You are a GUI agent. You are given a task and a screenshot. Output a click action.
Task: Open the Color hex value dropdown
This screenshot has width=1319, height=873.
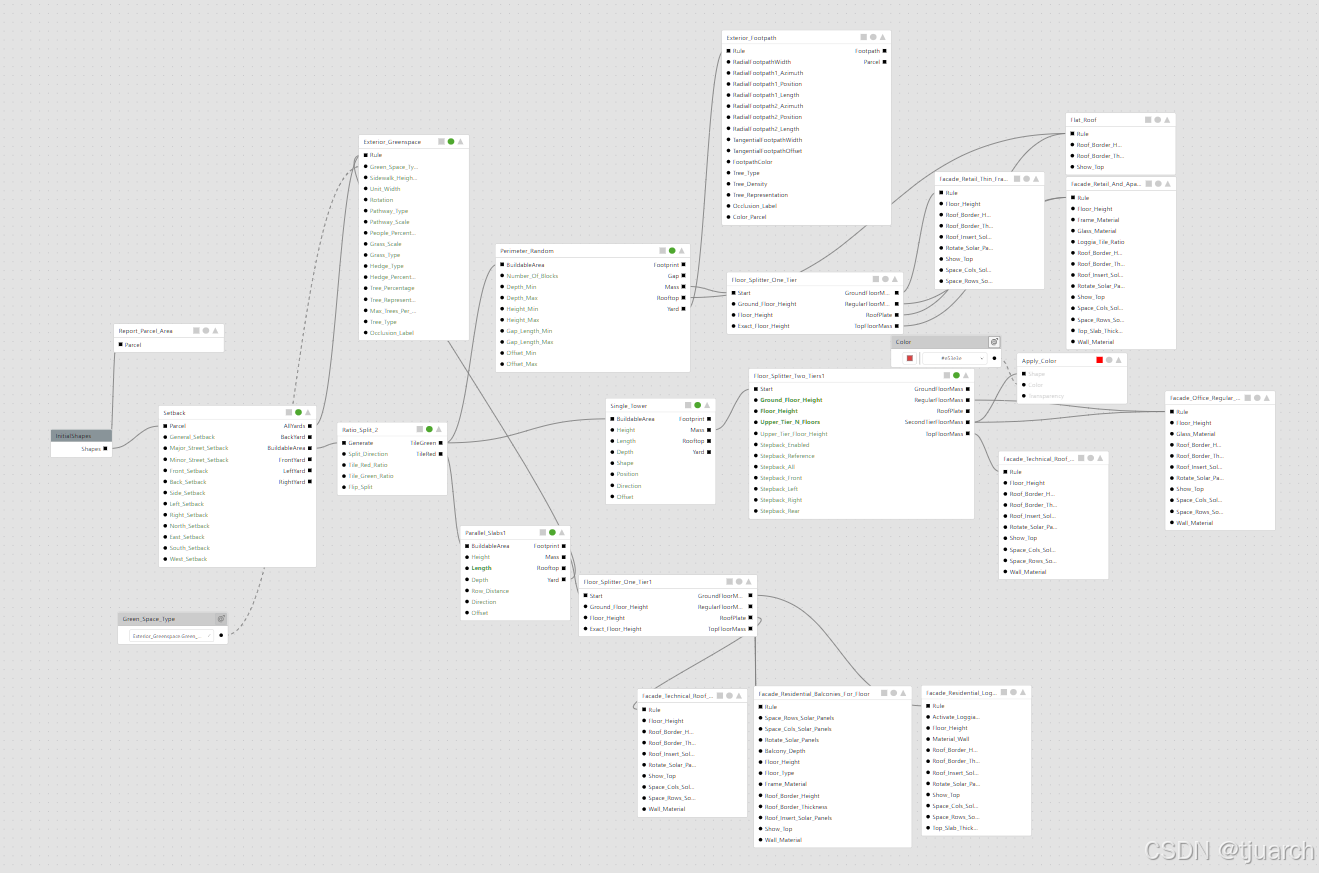955,358
